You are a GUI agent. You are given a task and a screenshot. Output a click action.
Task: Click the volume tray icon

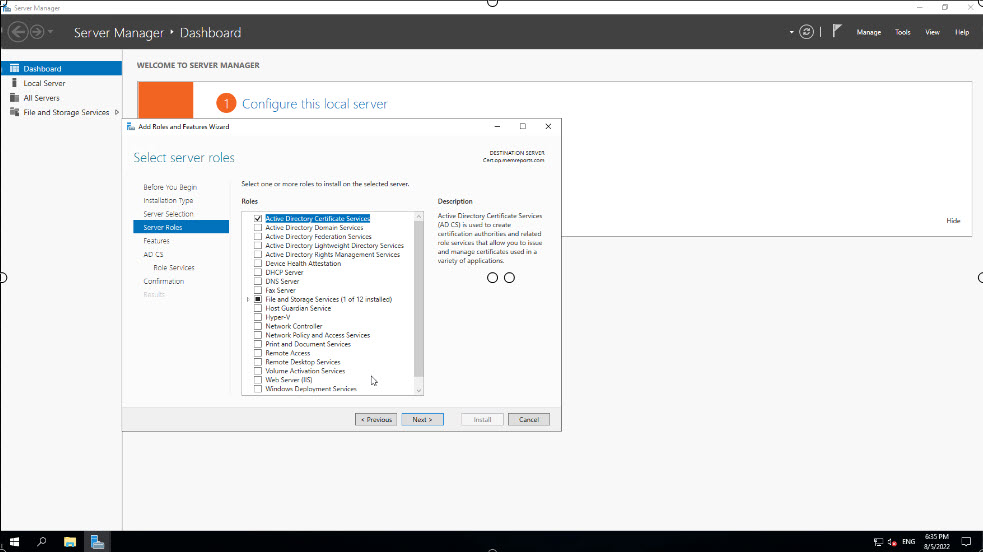click(891, 542)
